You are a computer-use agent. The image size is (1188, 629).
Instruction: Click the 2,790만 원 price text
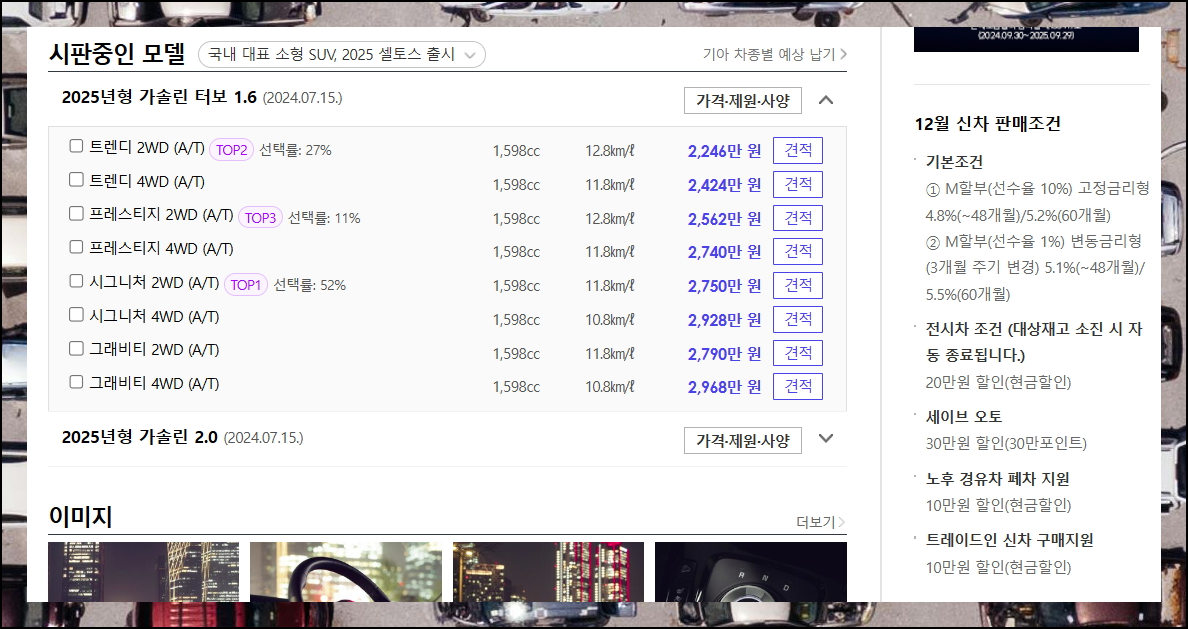click(x=724, y=354)
